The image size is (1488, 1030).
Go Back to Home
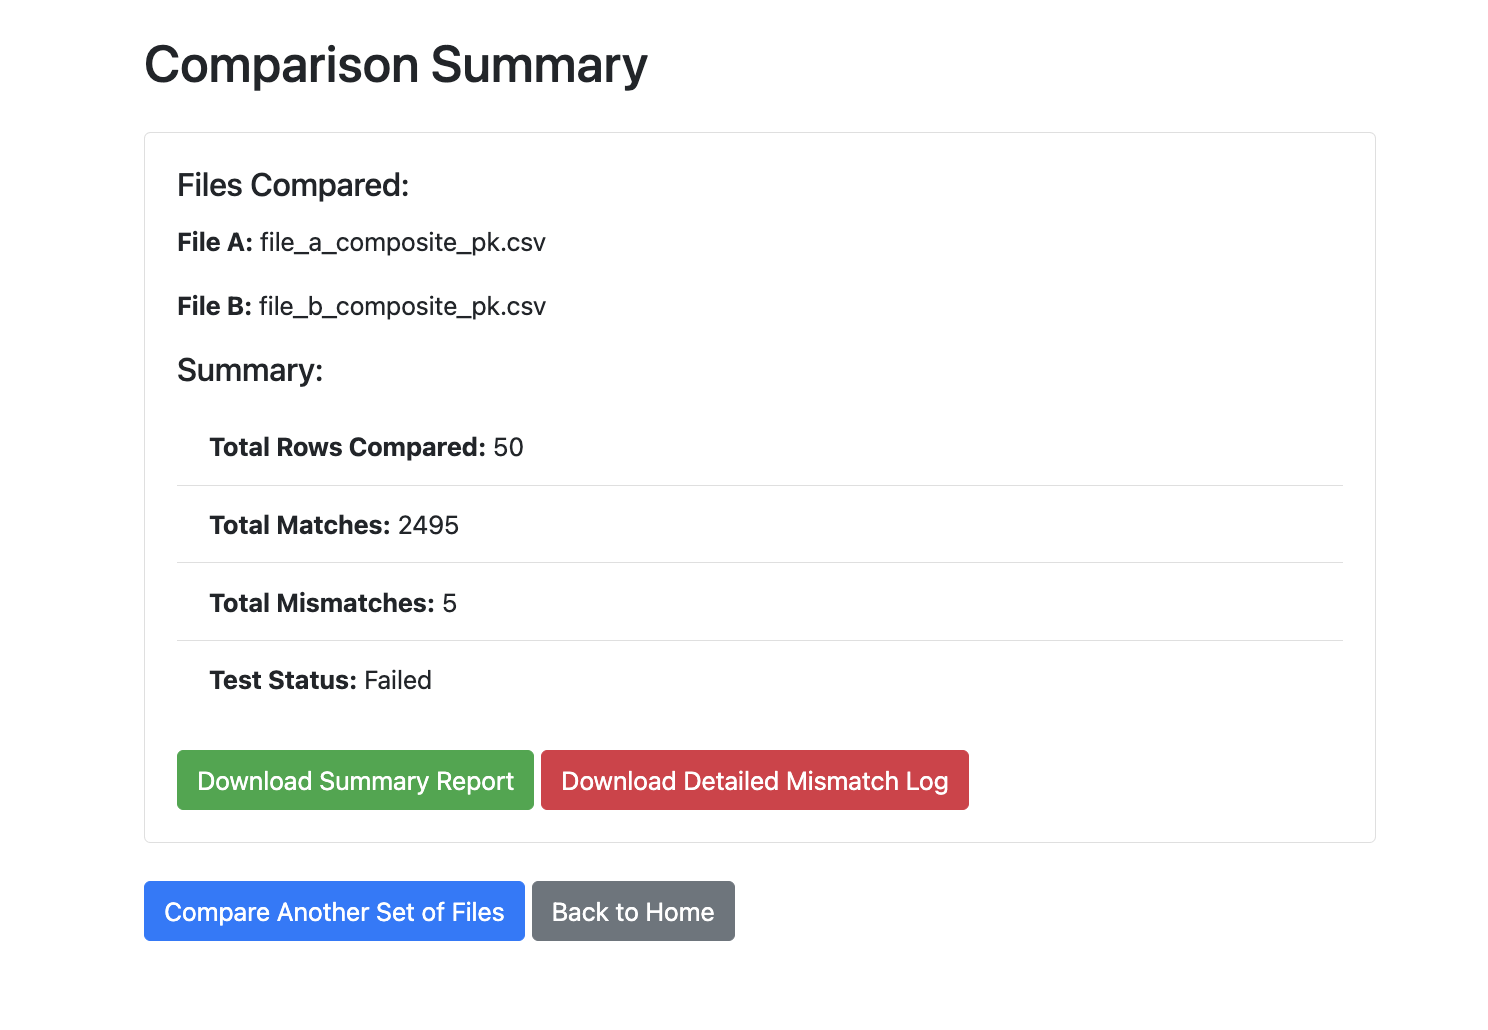pos(633,911)
